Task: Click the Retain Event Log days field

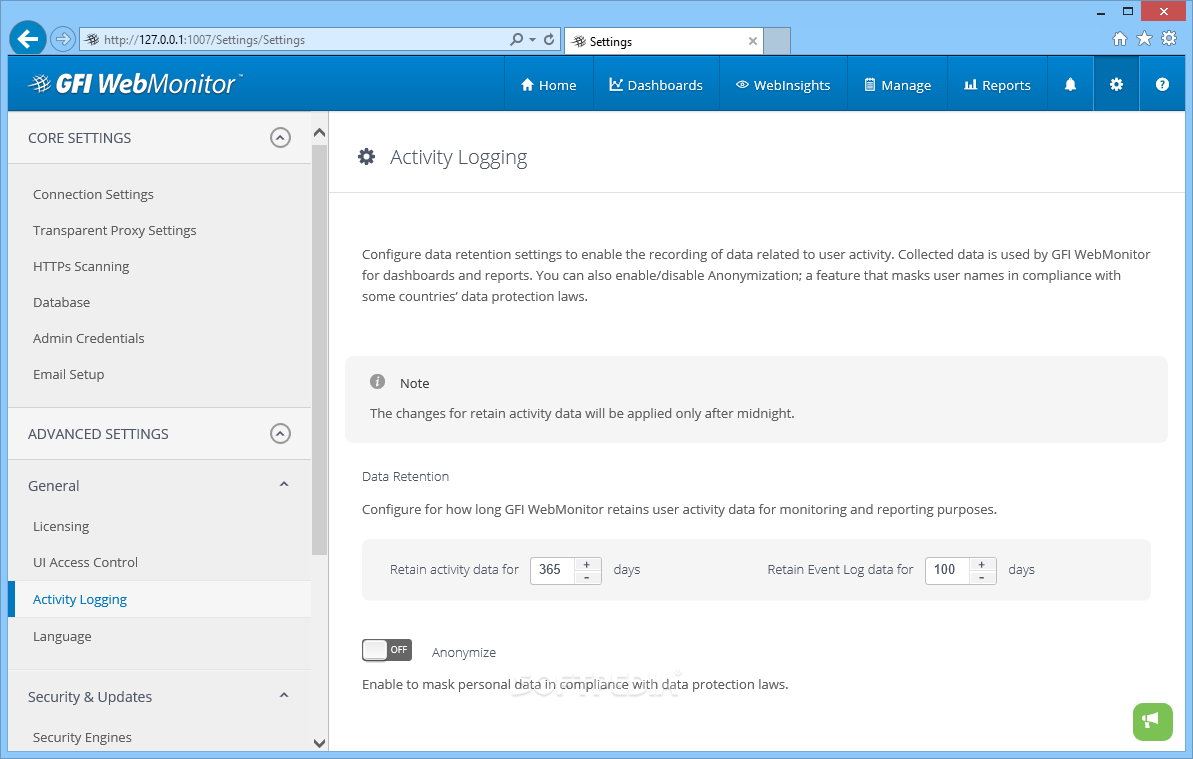Action: point(946,570)
